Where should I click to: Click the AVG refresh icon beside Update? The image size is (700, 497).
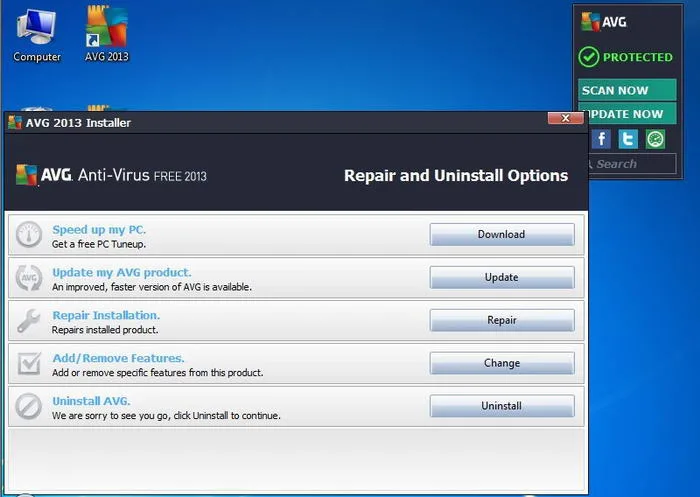[x=29, y=277]
